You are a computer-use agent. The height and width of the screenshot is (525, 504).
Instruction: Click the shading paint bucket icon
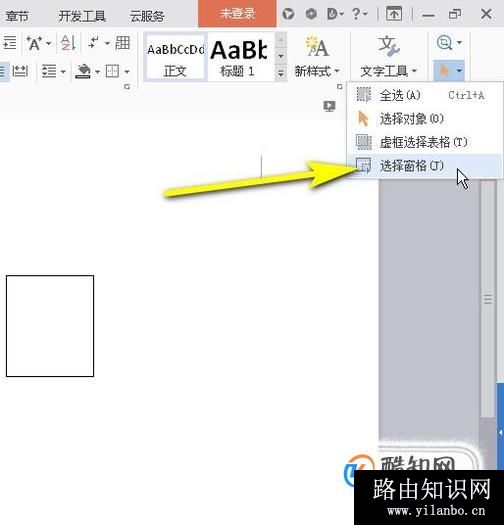[83, 71]
